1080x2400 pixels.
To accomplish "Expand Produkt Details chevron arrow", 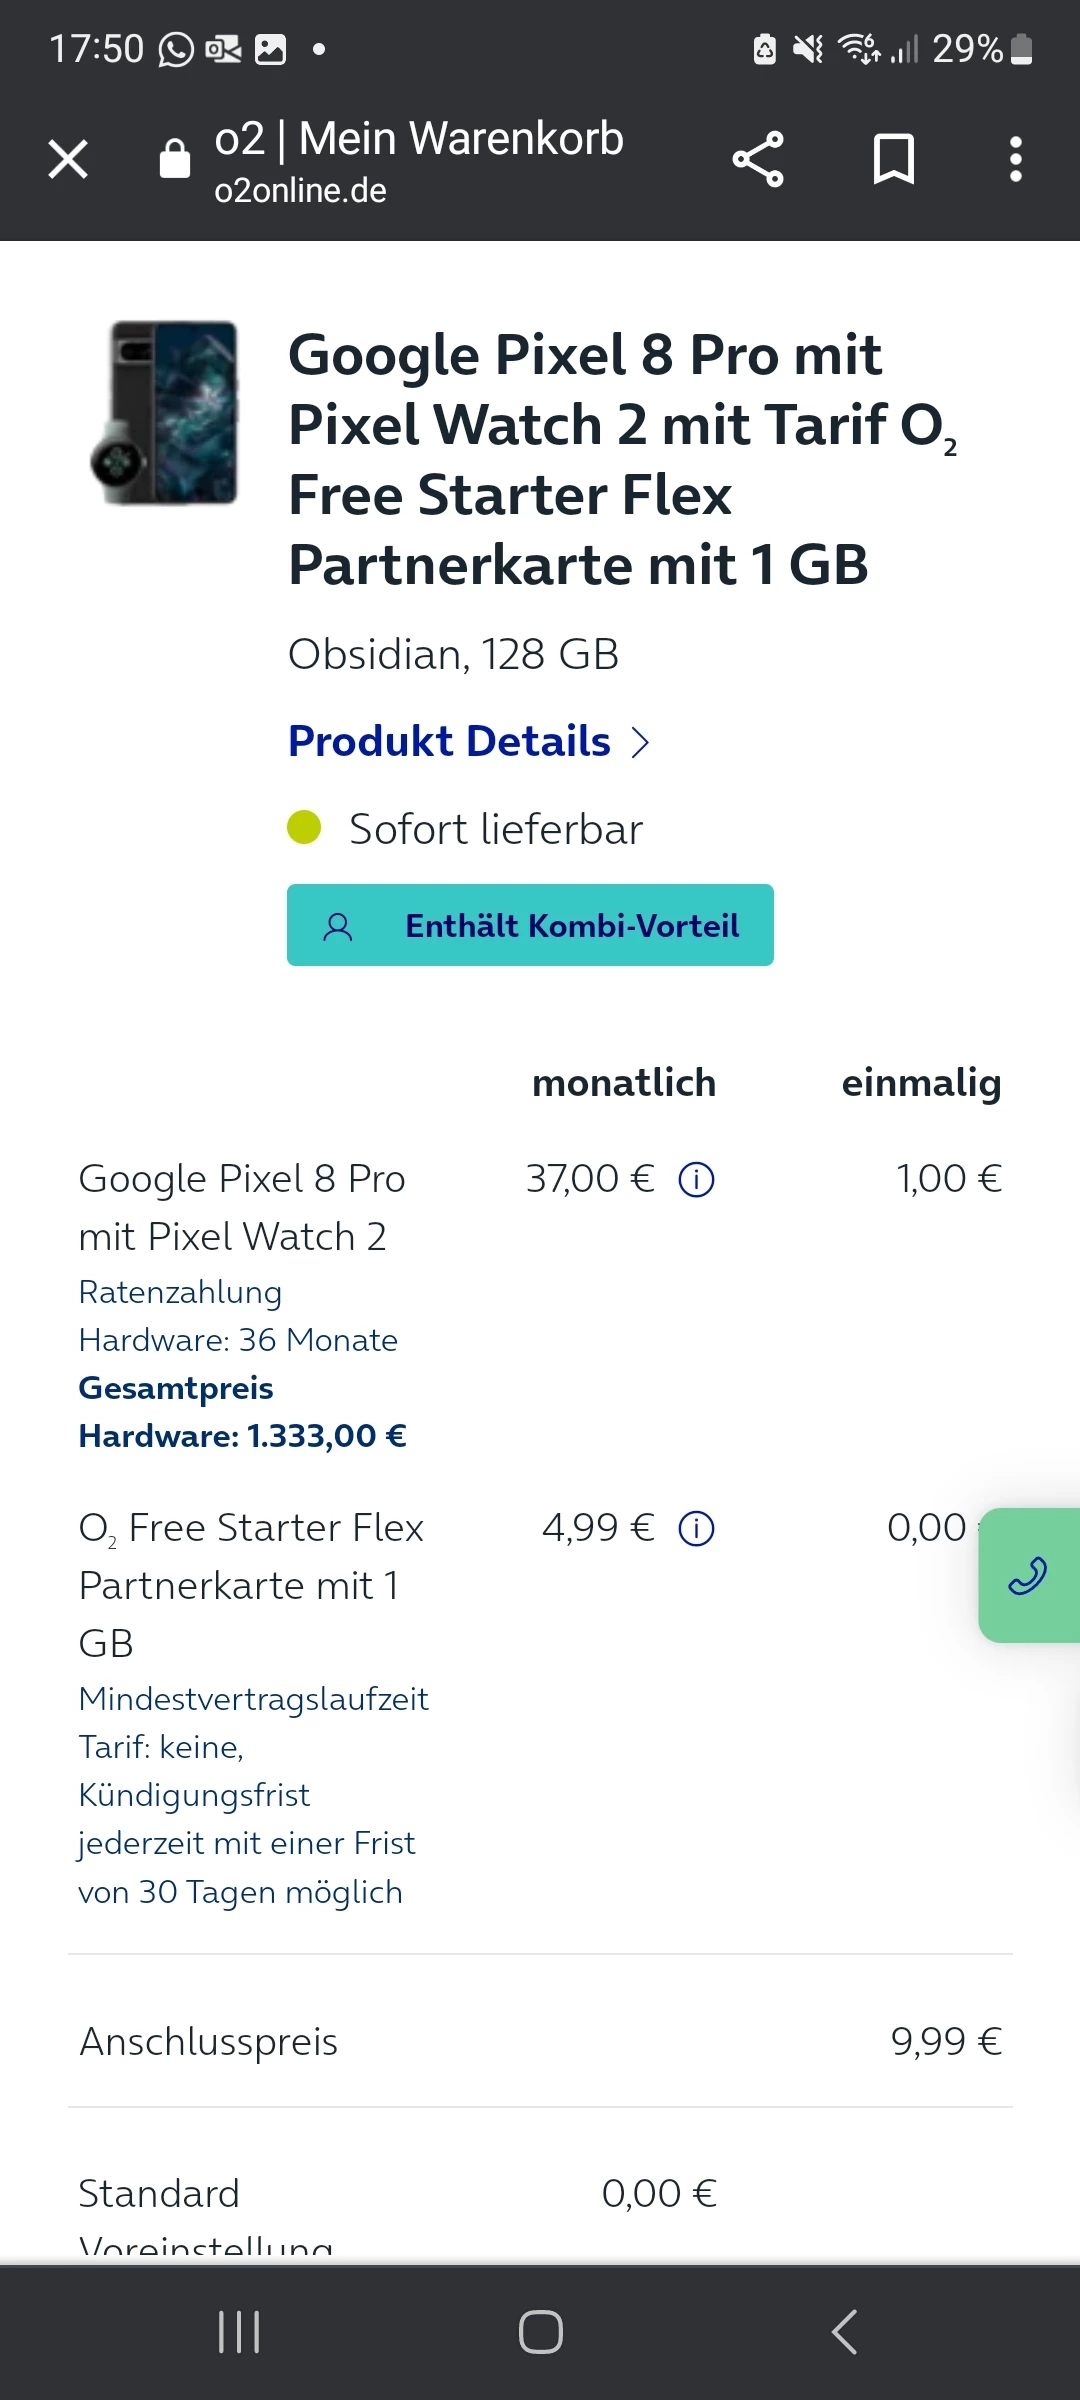I will 641,743.
